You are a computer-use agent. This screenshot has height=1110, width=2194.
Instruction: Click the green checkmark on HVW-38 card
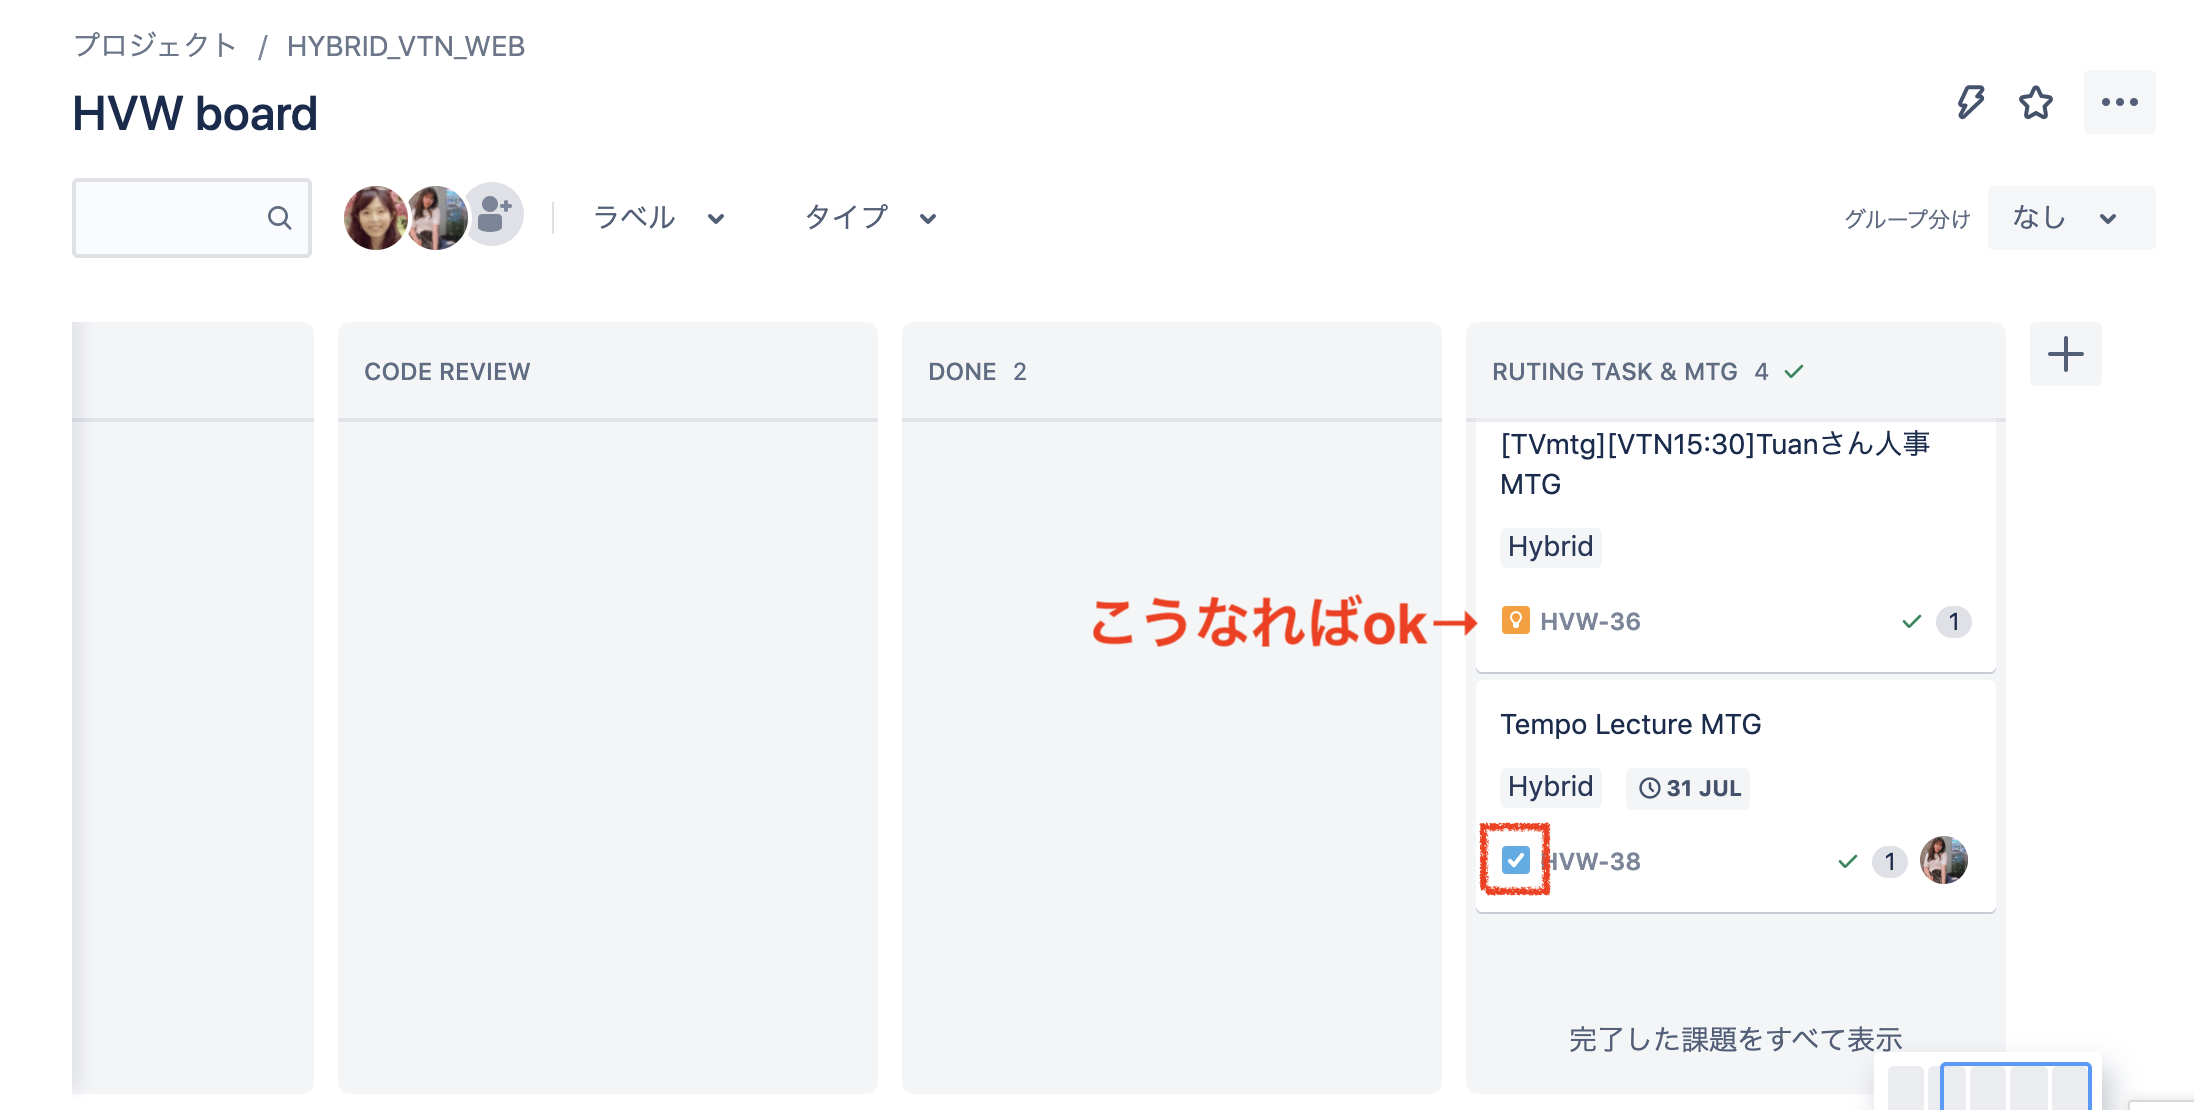(1847, 862)
